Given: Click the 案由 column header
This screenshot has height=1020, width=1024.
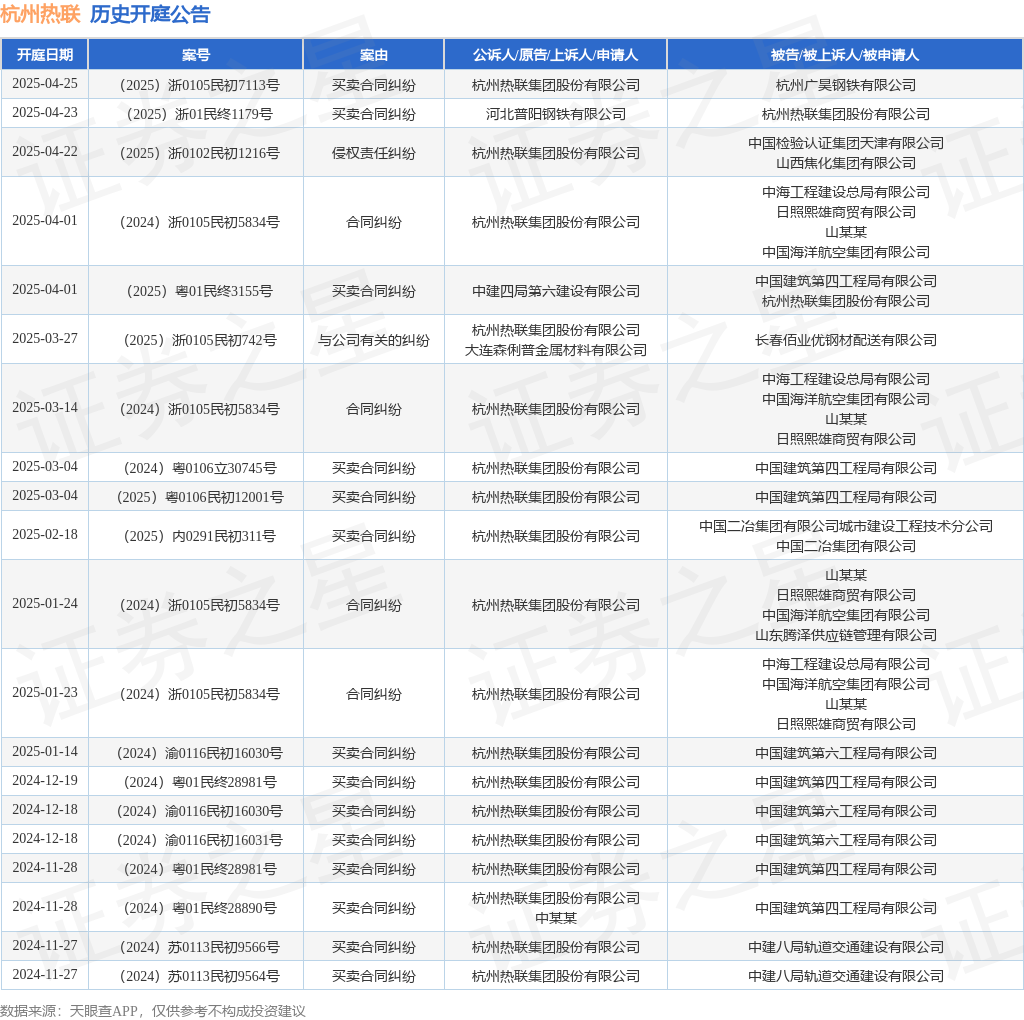Looking at the screenshot, I should (374, 55).
